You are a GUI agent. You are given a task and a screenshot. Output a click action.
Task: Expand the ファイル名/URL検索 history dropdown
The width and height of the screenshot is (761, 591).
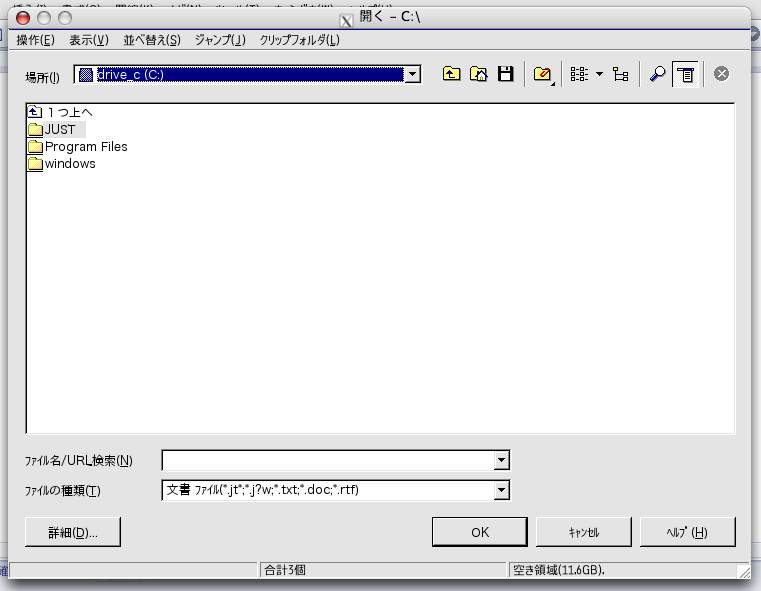click(502, 460)
